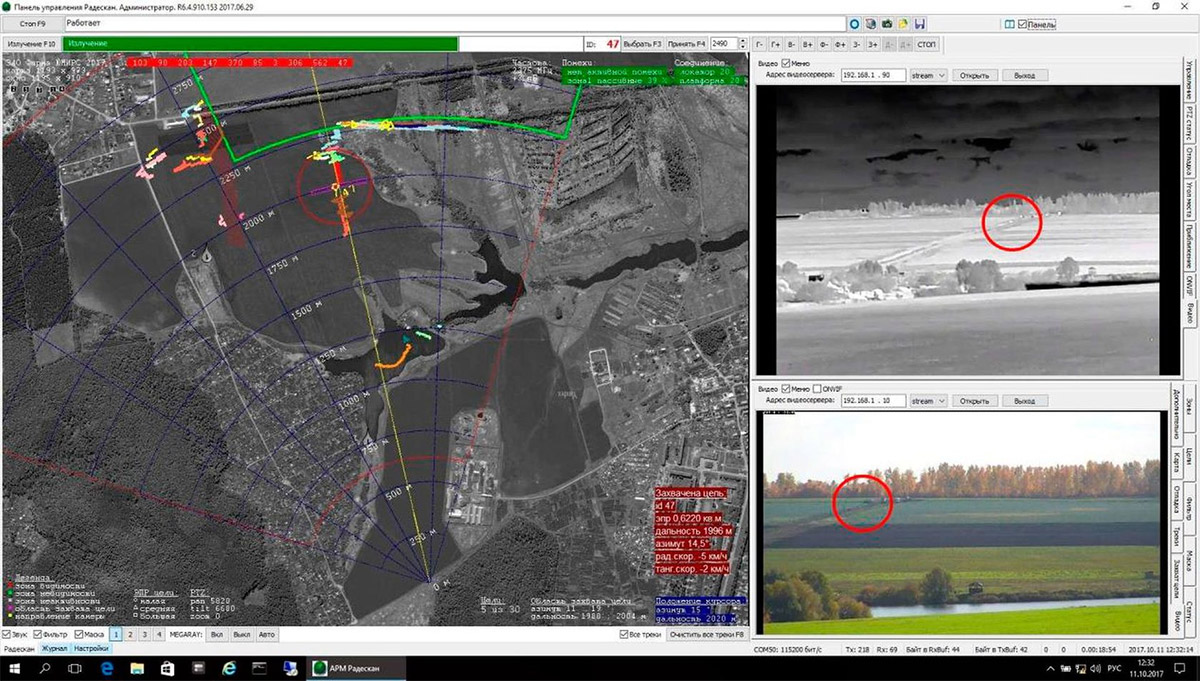The image size is (1200, 681).
Task: Switch to Журнал tab
Action: [54, 649]
